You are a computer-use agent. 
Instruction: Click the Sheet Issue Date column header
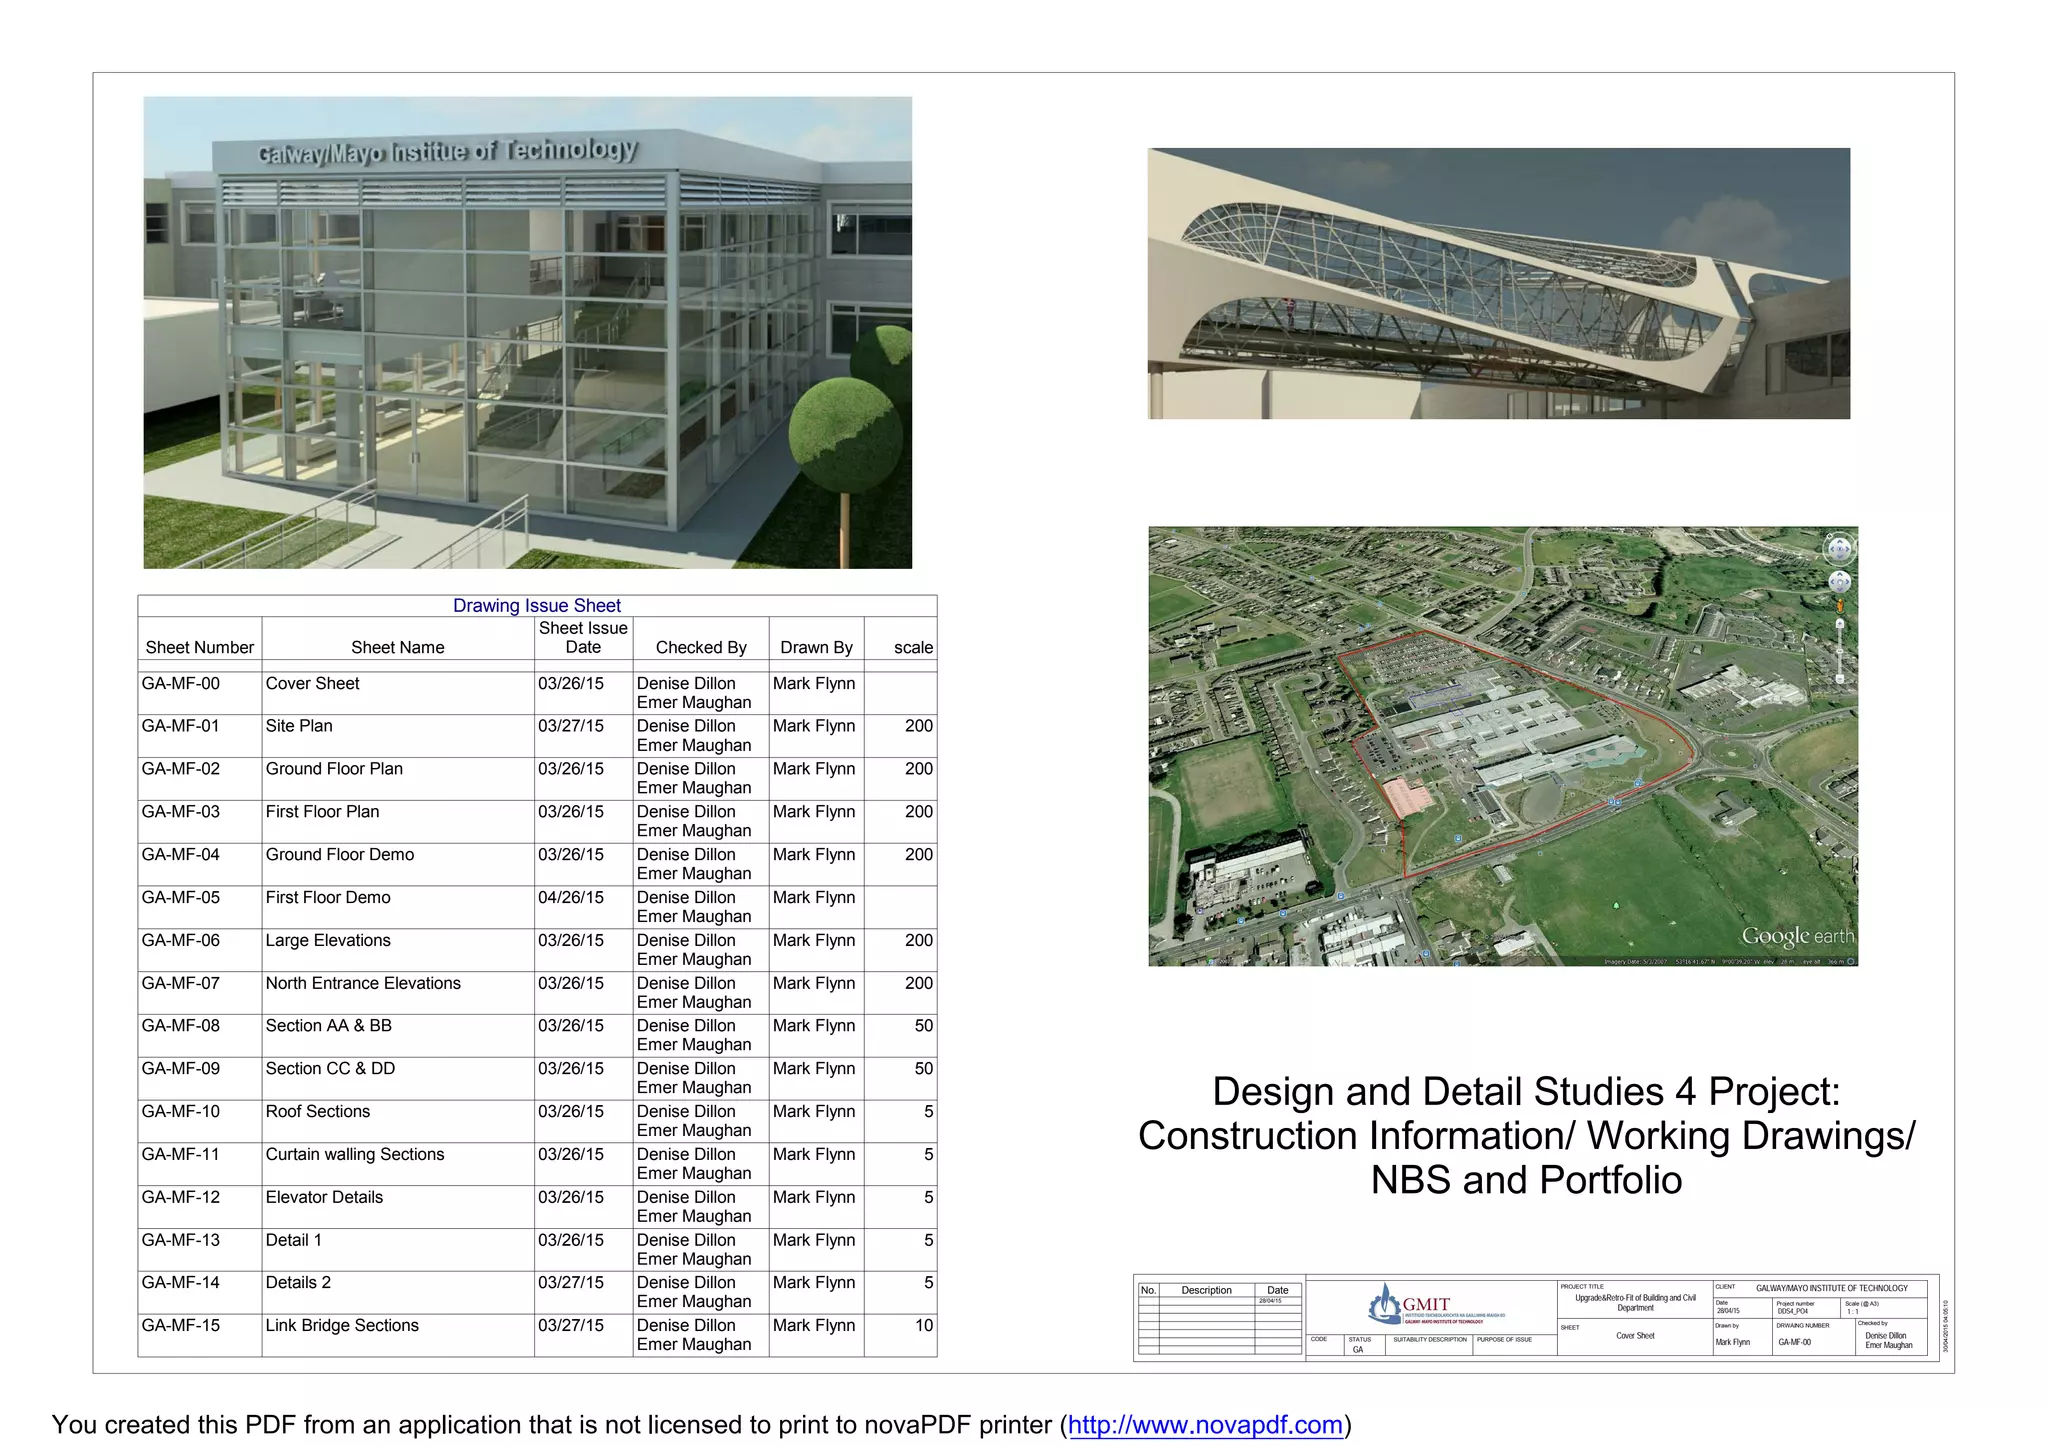point(583,637)
